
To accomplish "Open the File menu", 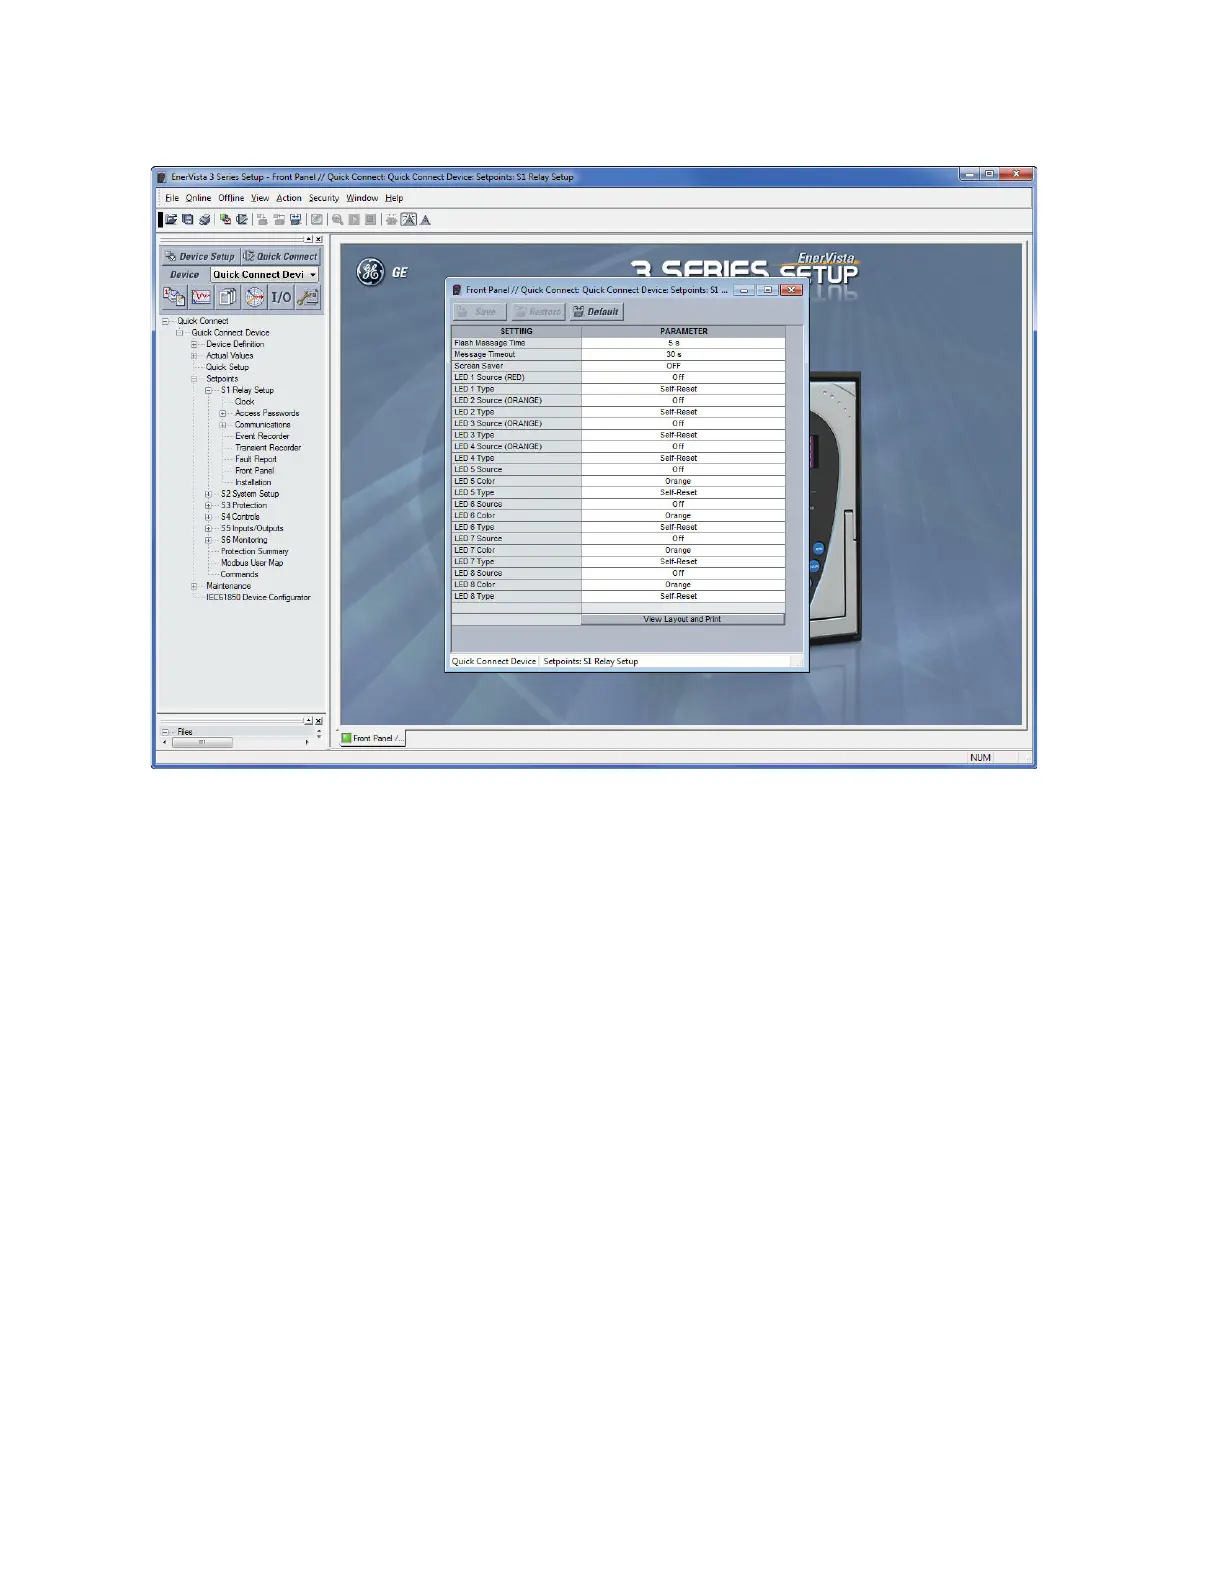I will pyautogui.click(x=172, y=198).
